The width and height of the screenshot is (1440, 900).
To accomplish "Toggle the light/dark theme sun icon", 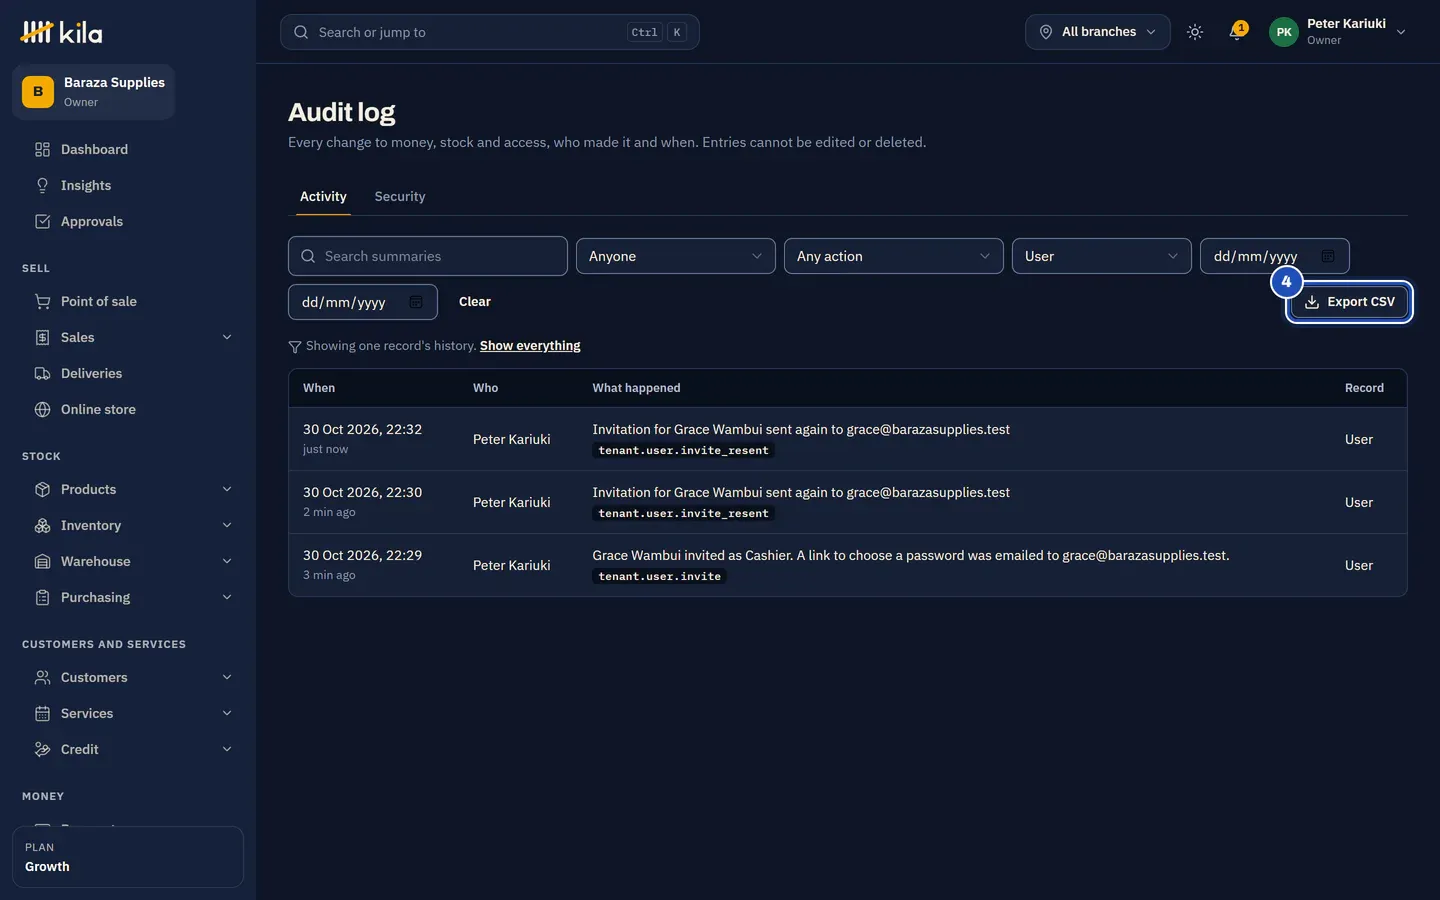I will pyautogui.click(x=1195, y=32).
